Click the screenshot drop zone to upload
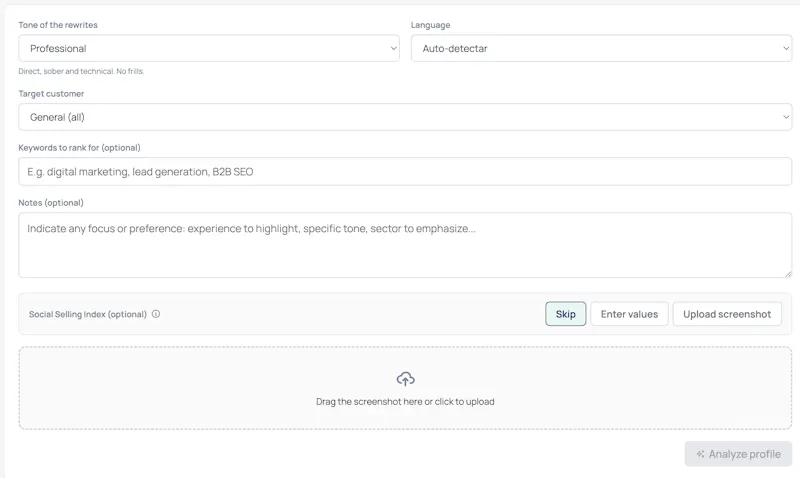The image size is (800, 478). tap(405, 388)
